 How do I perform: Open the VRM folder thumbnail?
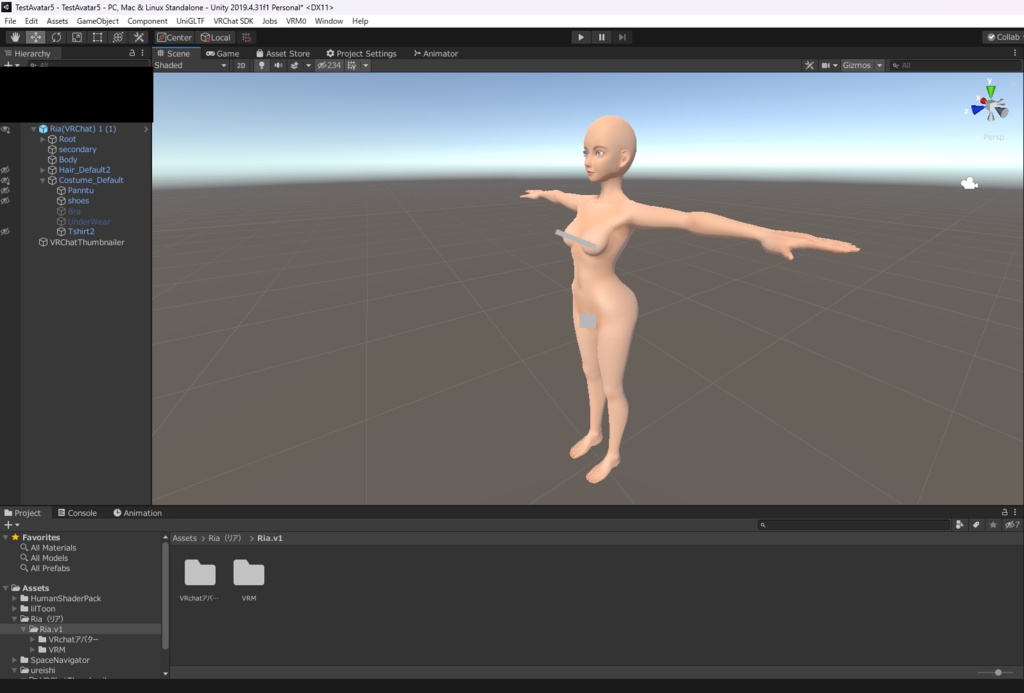(x=249, y=573)
